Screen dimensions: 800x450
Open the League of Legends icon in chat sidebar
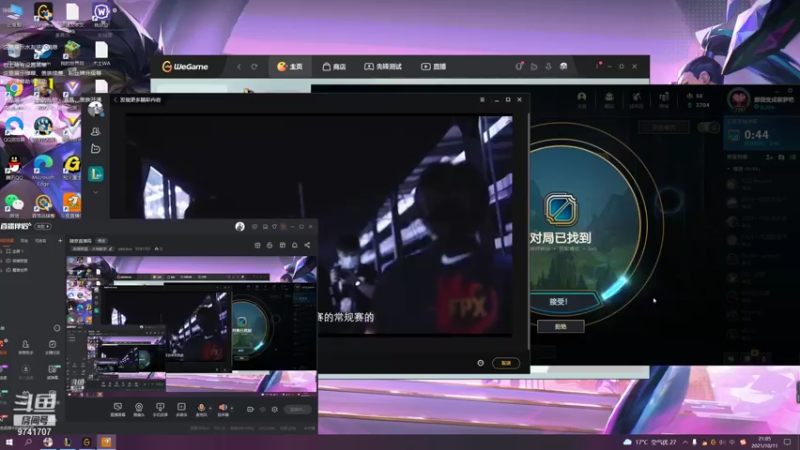(x=95, y=174)
